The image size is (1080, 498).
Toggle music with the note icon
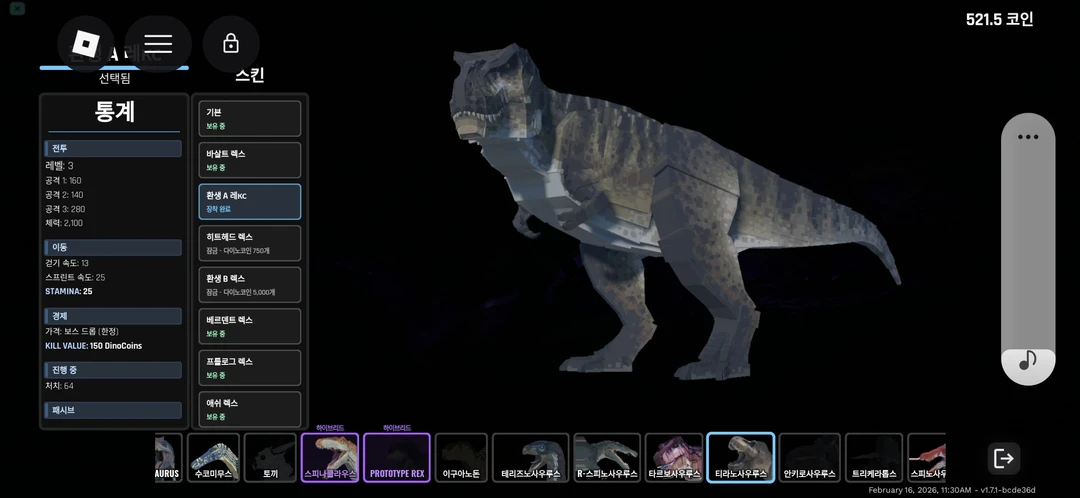point(1027,361)
